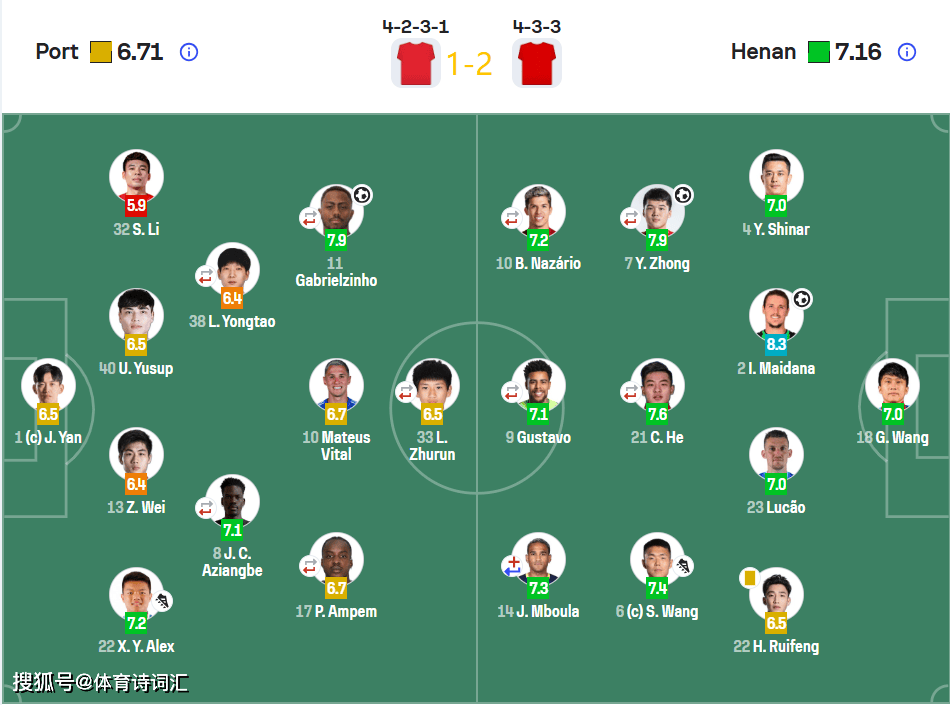Viewport: 950px width, 705px height.
Task: Click the goal ball icon on Y. Zhong
Action: click(x=683, y=195)
